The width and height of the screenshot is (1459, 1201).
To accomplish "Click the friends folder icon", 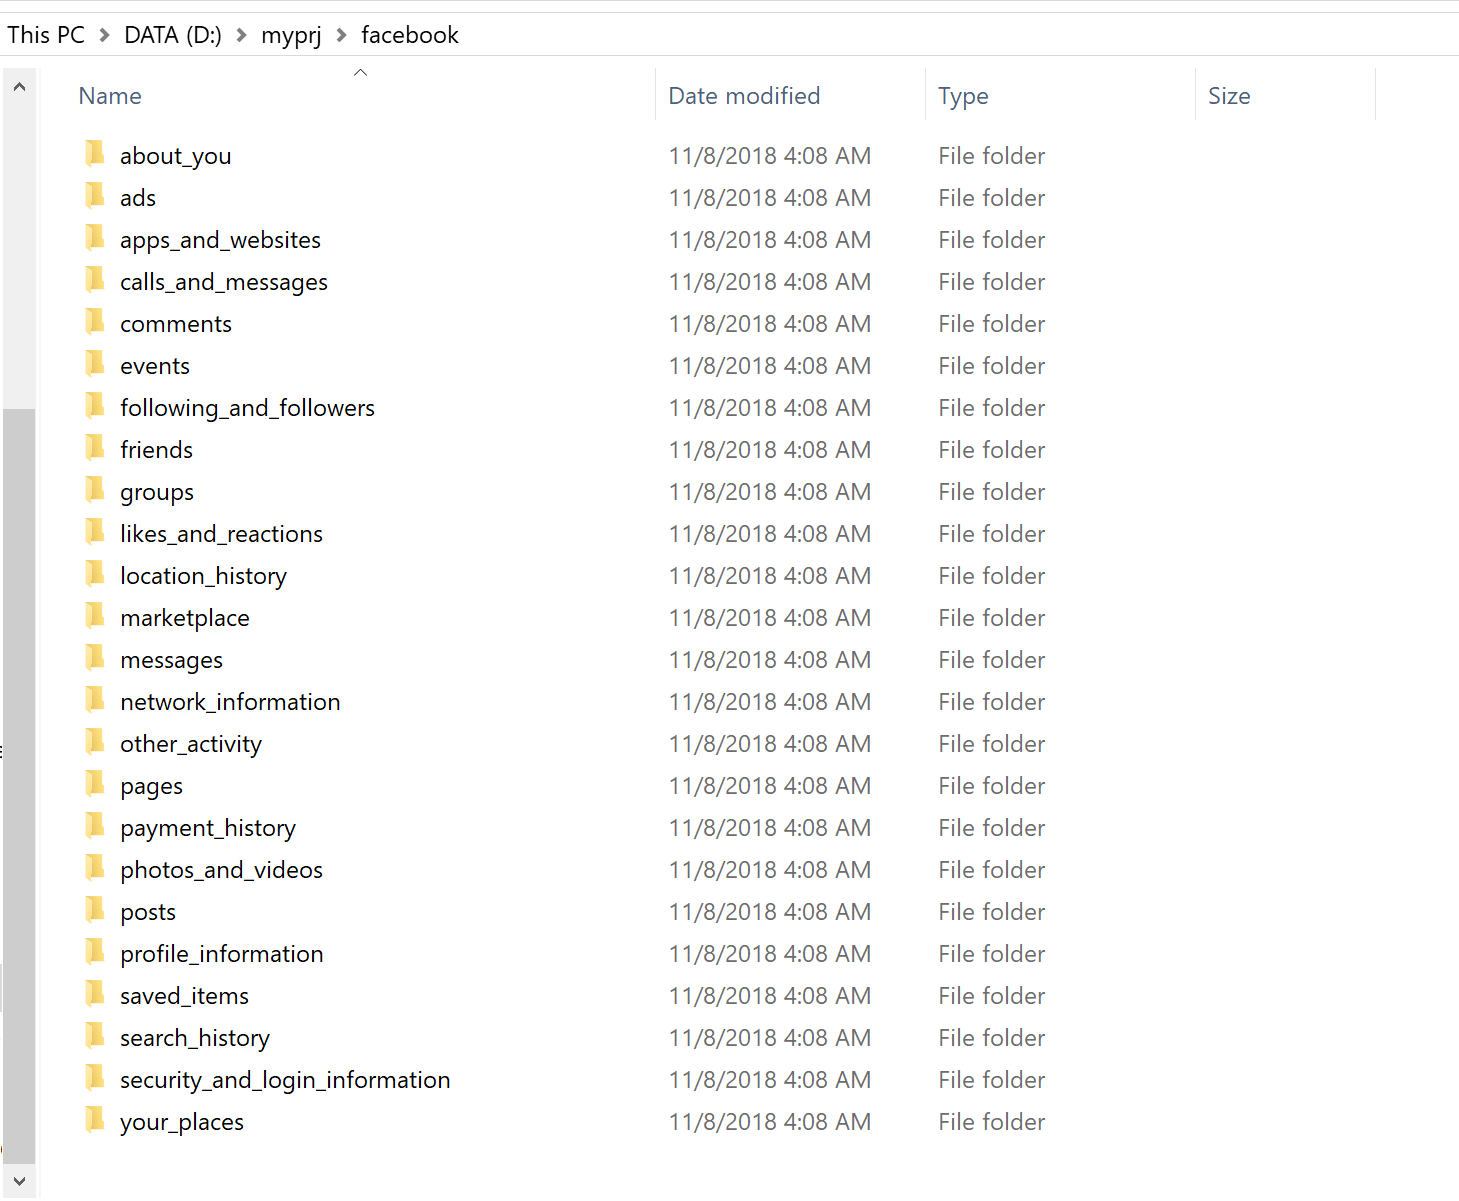I will (95, 447).
